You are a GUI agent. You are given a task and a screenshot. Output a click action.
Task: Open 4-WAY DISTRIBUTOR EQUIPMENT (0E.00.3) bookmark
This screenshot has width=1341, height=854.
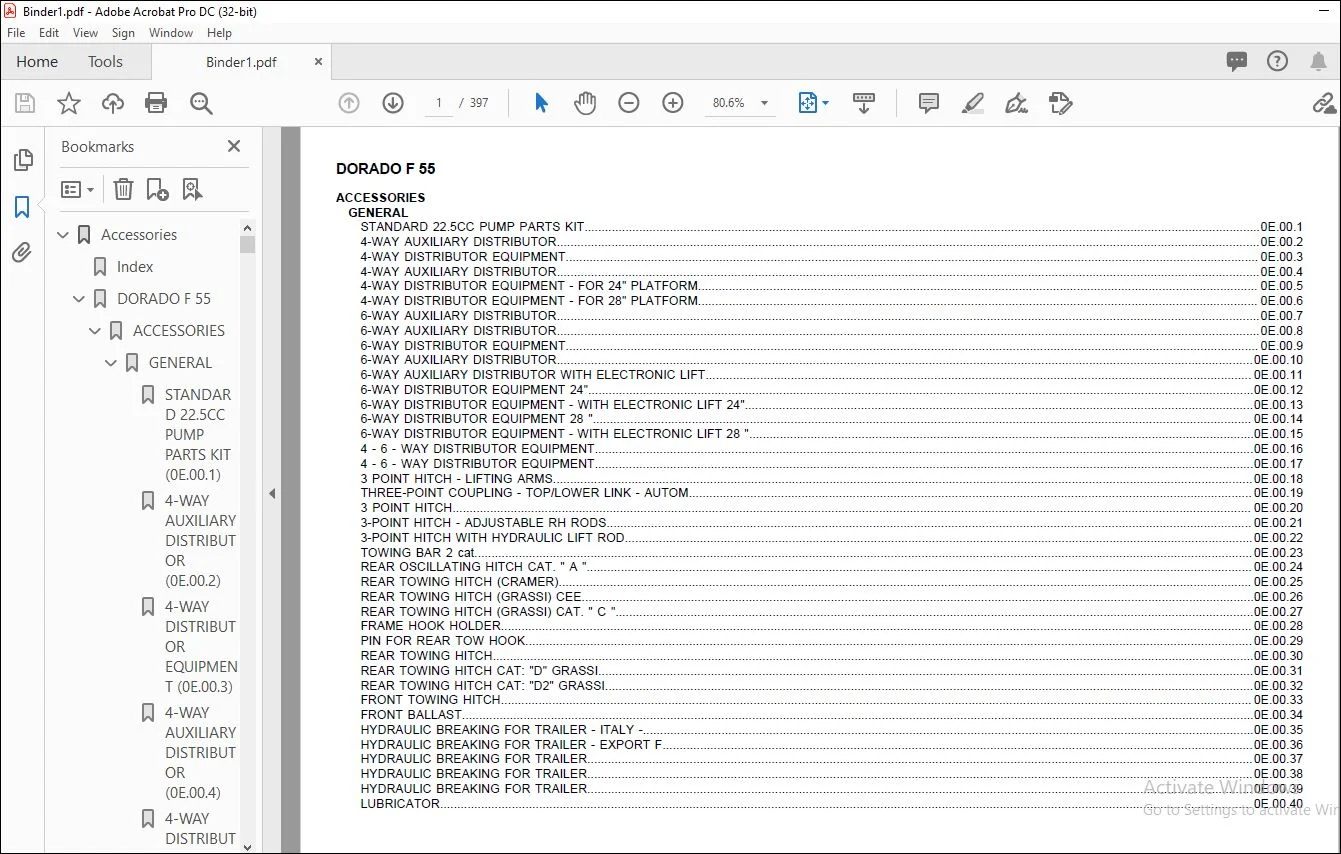(x=201, y=647)
